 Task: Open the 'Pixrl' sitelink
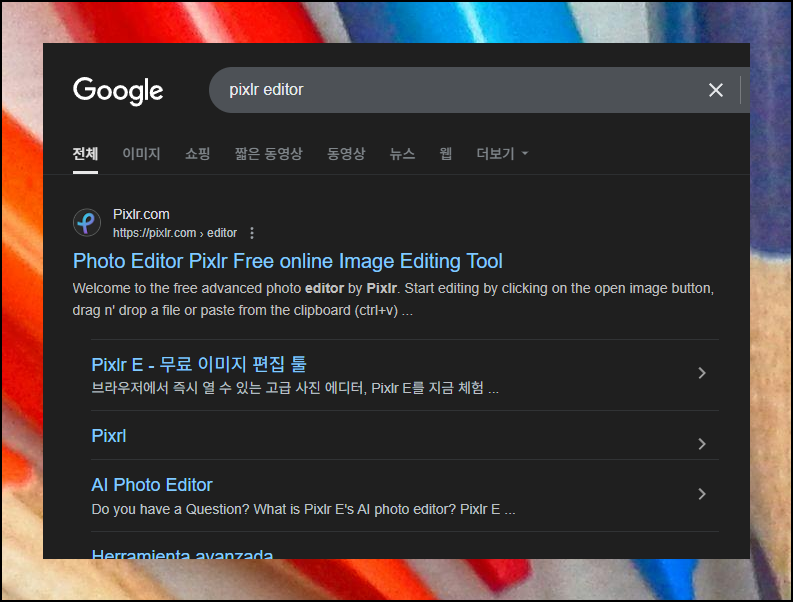click(109, 436)
